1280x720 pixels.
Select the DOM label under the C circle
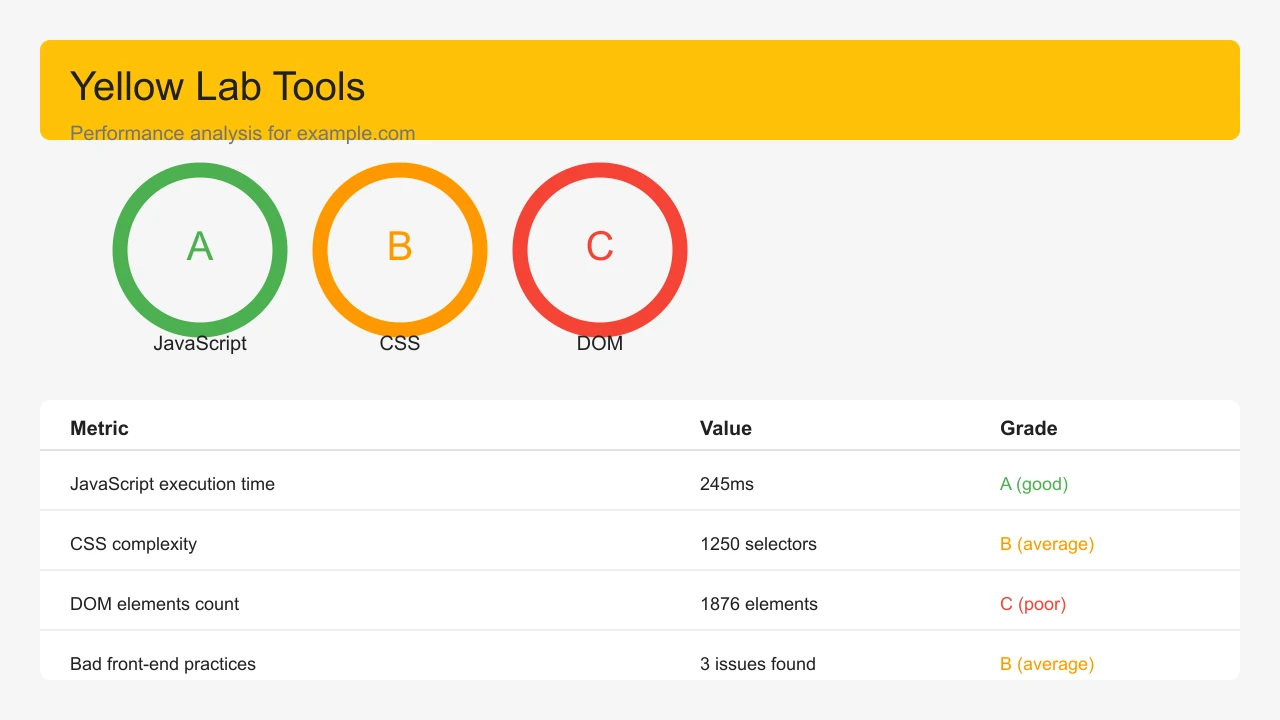pyautogui.click(x=600, y=343)
